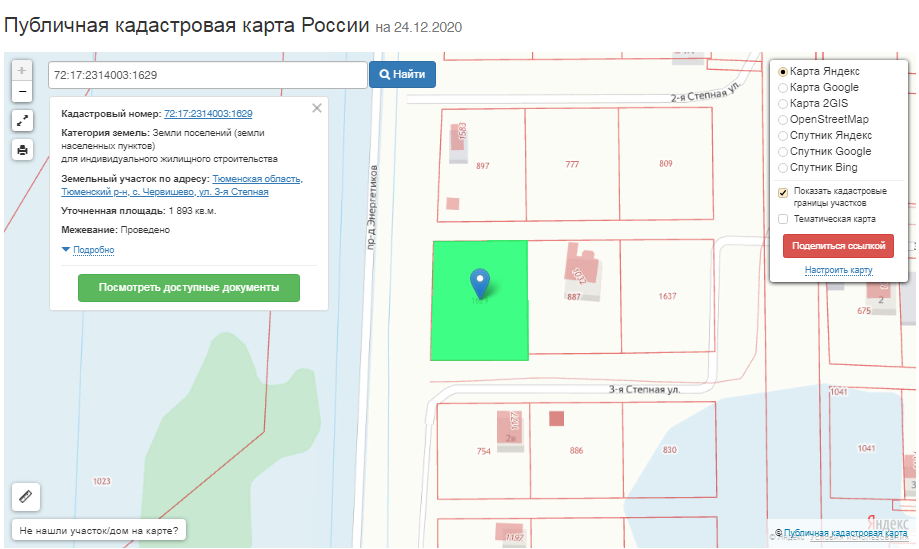Viewport: 919px width, 549px height.
Task: Toggle fullscreen map with arrows icon
Action: (22, 121)
